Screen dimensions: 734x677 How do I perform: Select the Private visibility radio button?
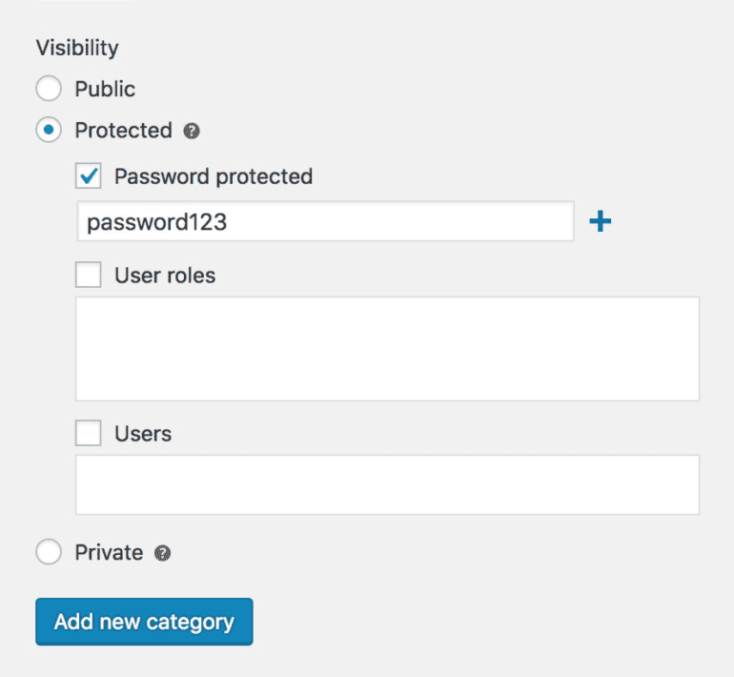pos(49,552)
